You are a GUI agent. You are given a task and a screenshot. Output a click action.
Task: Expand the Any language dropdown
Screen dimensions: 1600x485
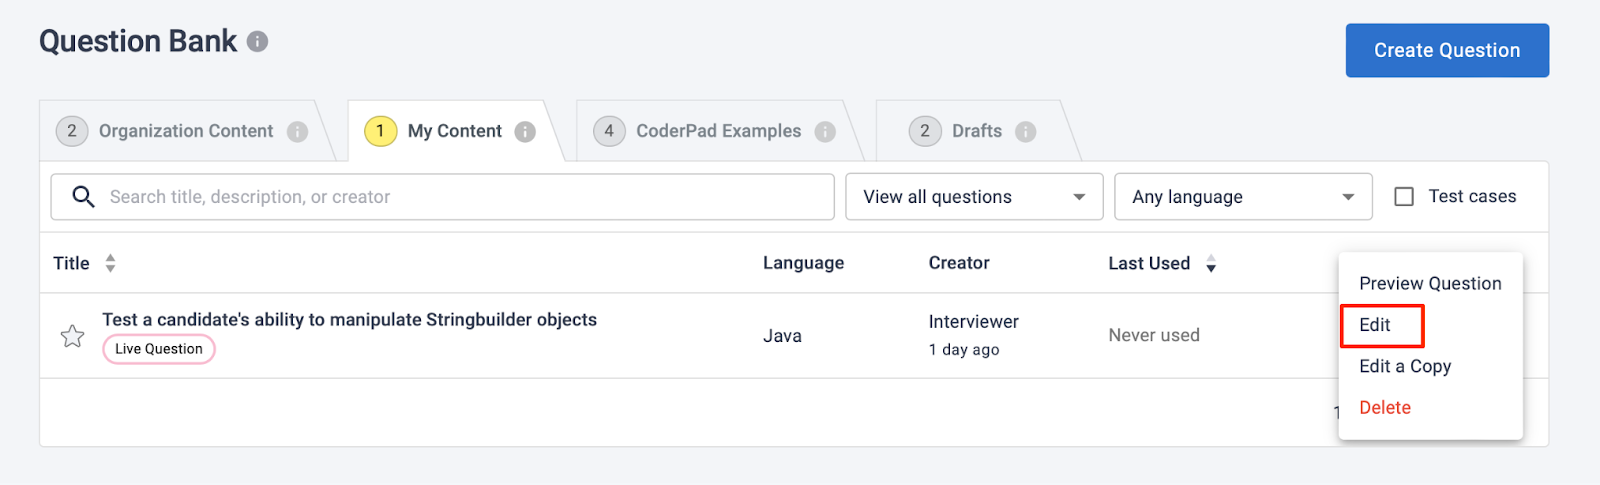coord(1243,197)
